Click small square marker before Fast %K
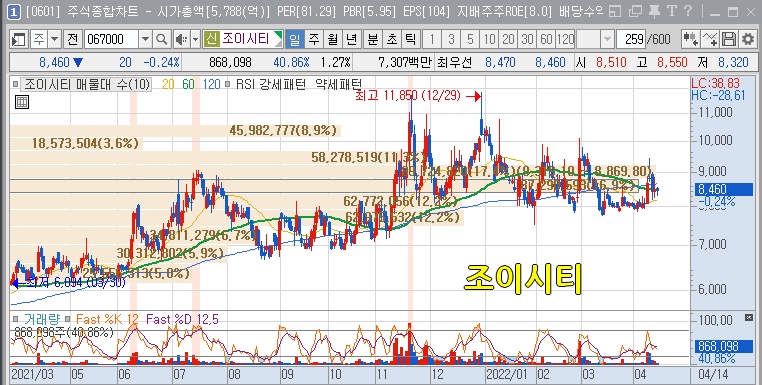The width and height of the screenshot is (762, 385). (68, 319)
